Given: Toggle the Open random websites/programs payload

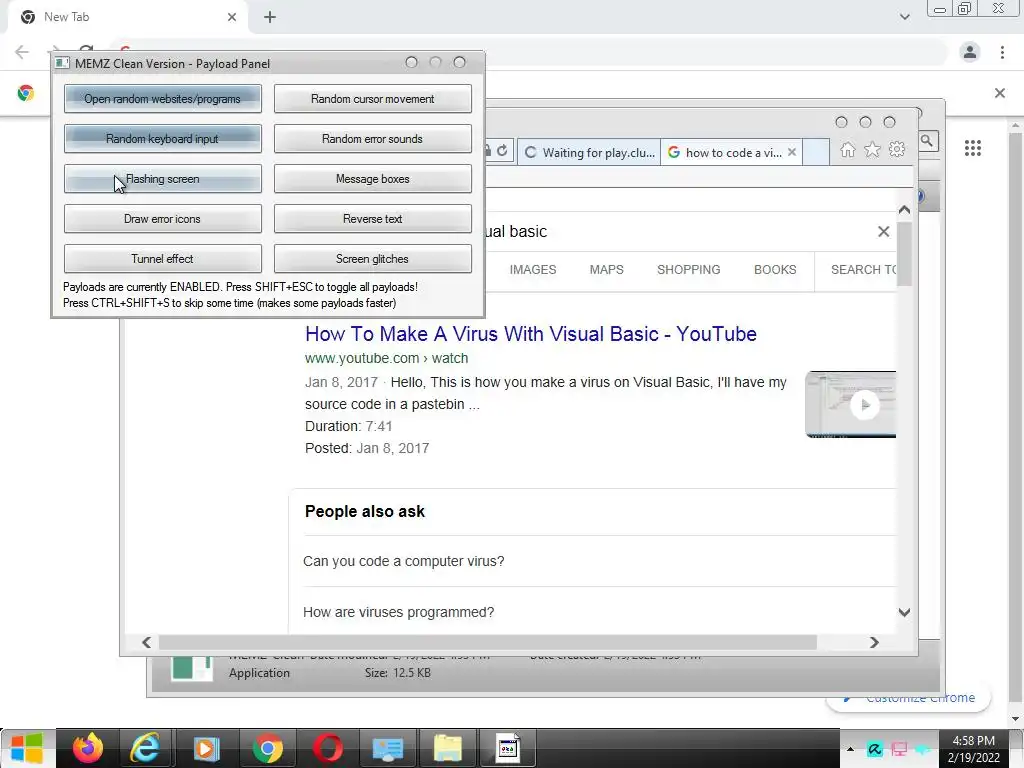Looking at the screenshot, I should [x=163, y=99].
